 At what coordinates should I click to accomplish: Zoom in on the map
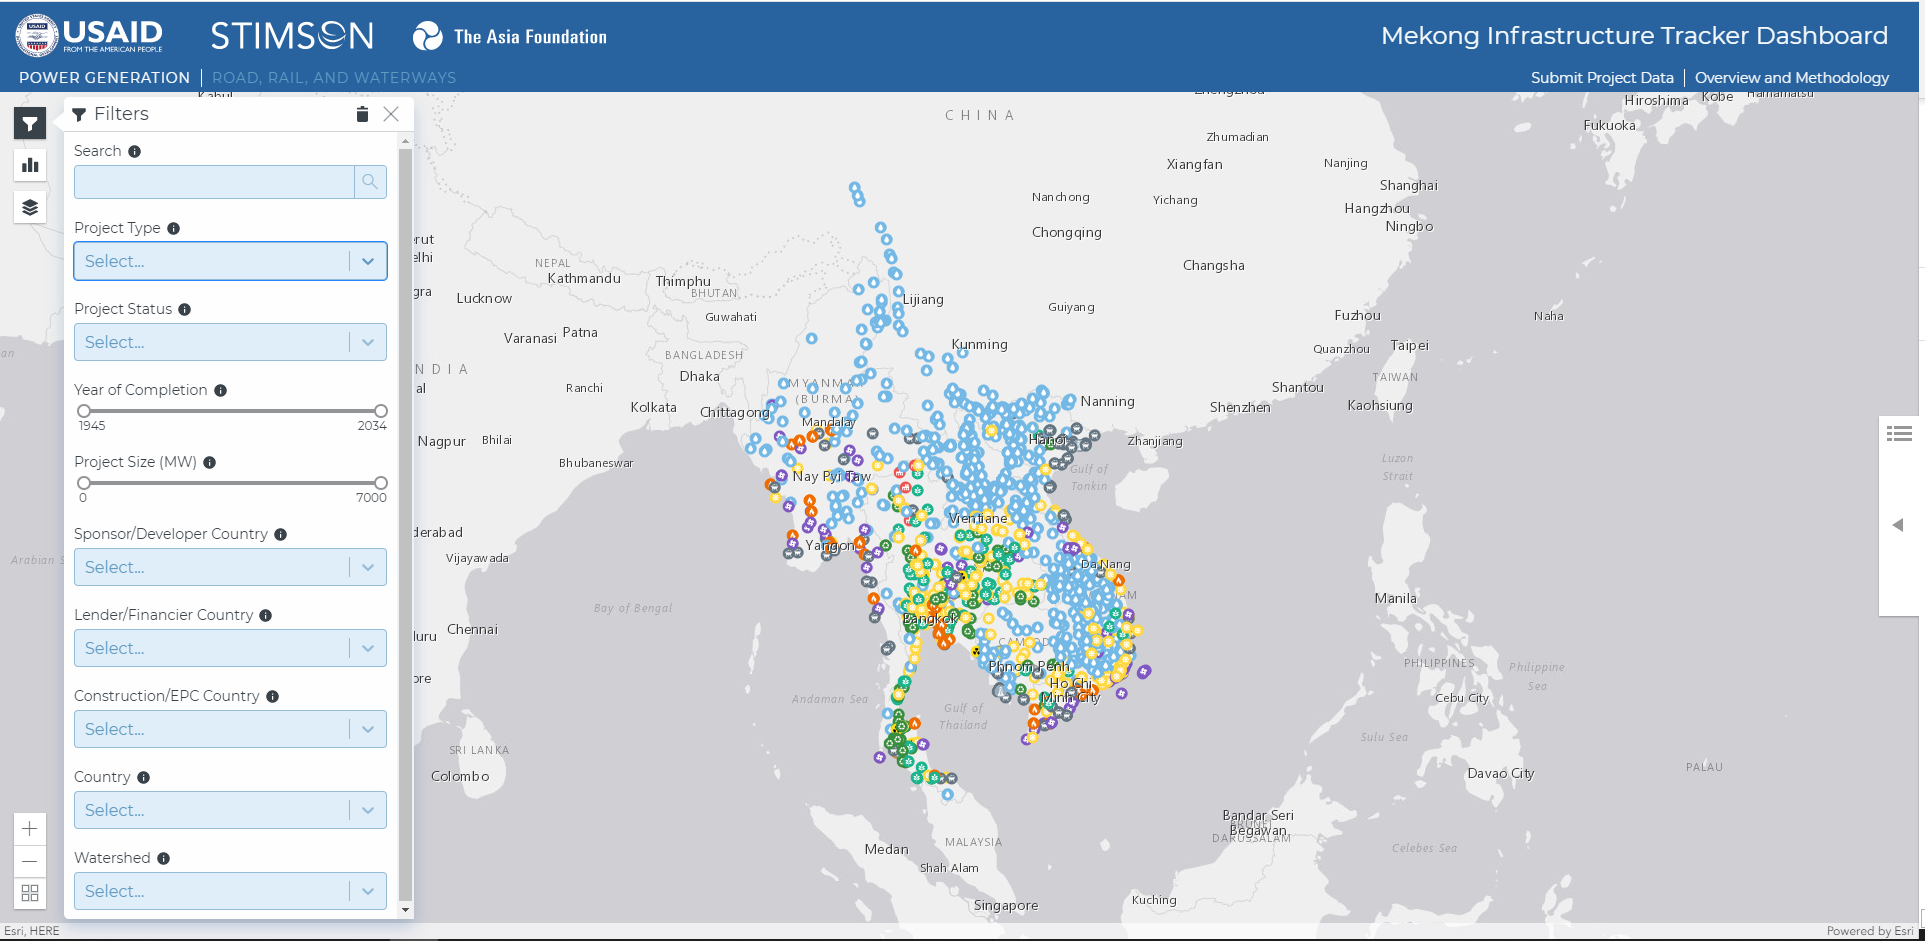(30, 829)
